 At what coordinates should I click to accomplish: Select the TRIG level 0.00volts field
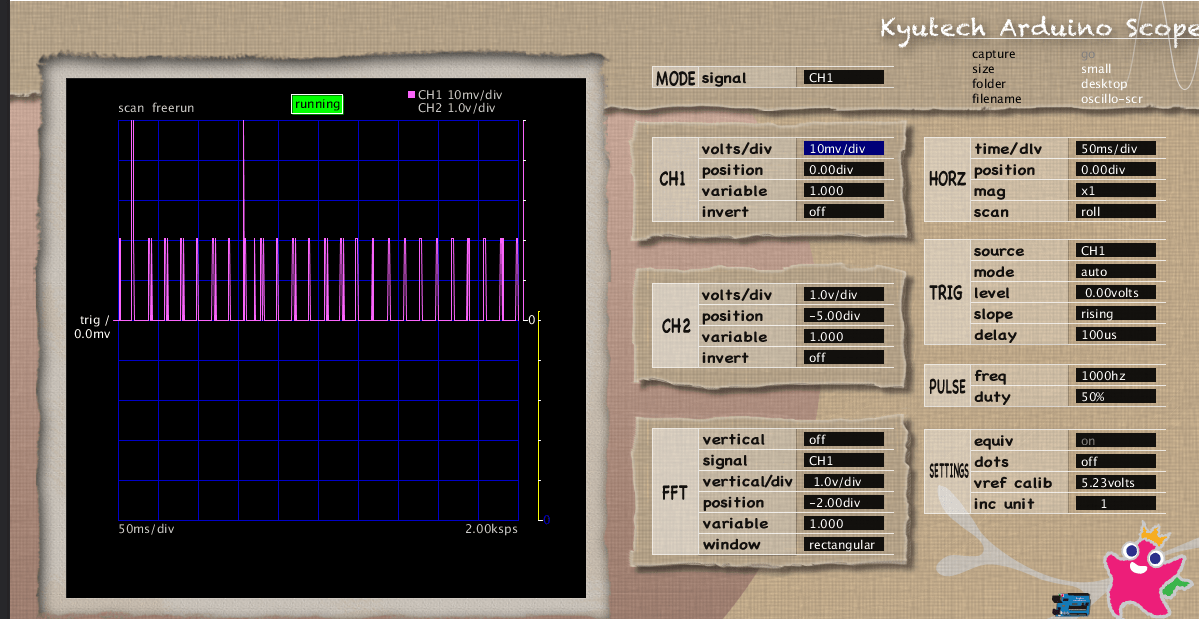1116,293
